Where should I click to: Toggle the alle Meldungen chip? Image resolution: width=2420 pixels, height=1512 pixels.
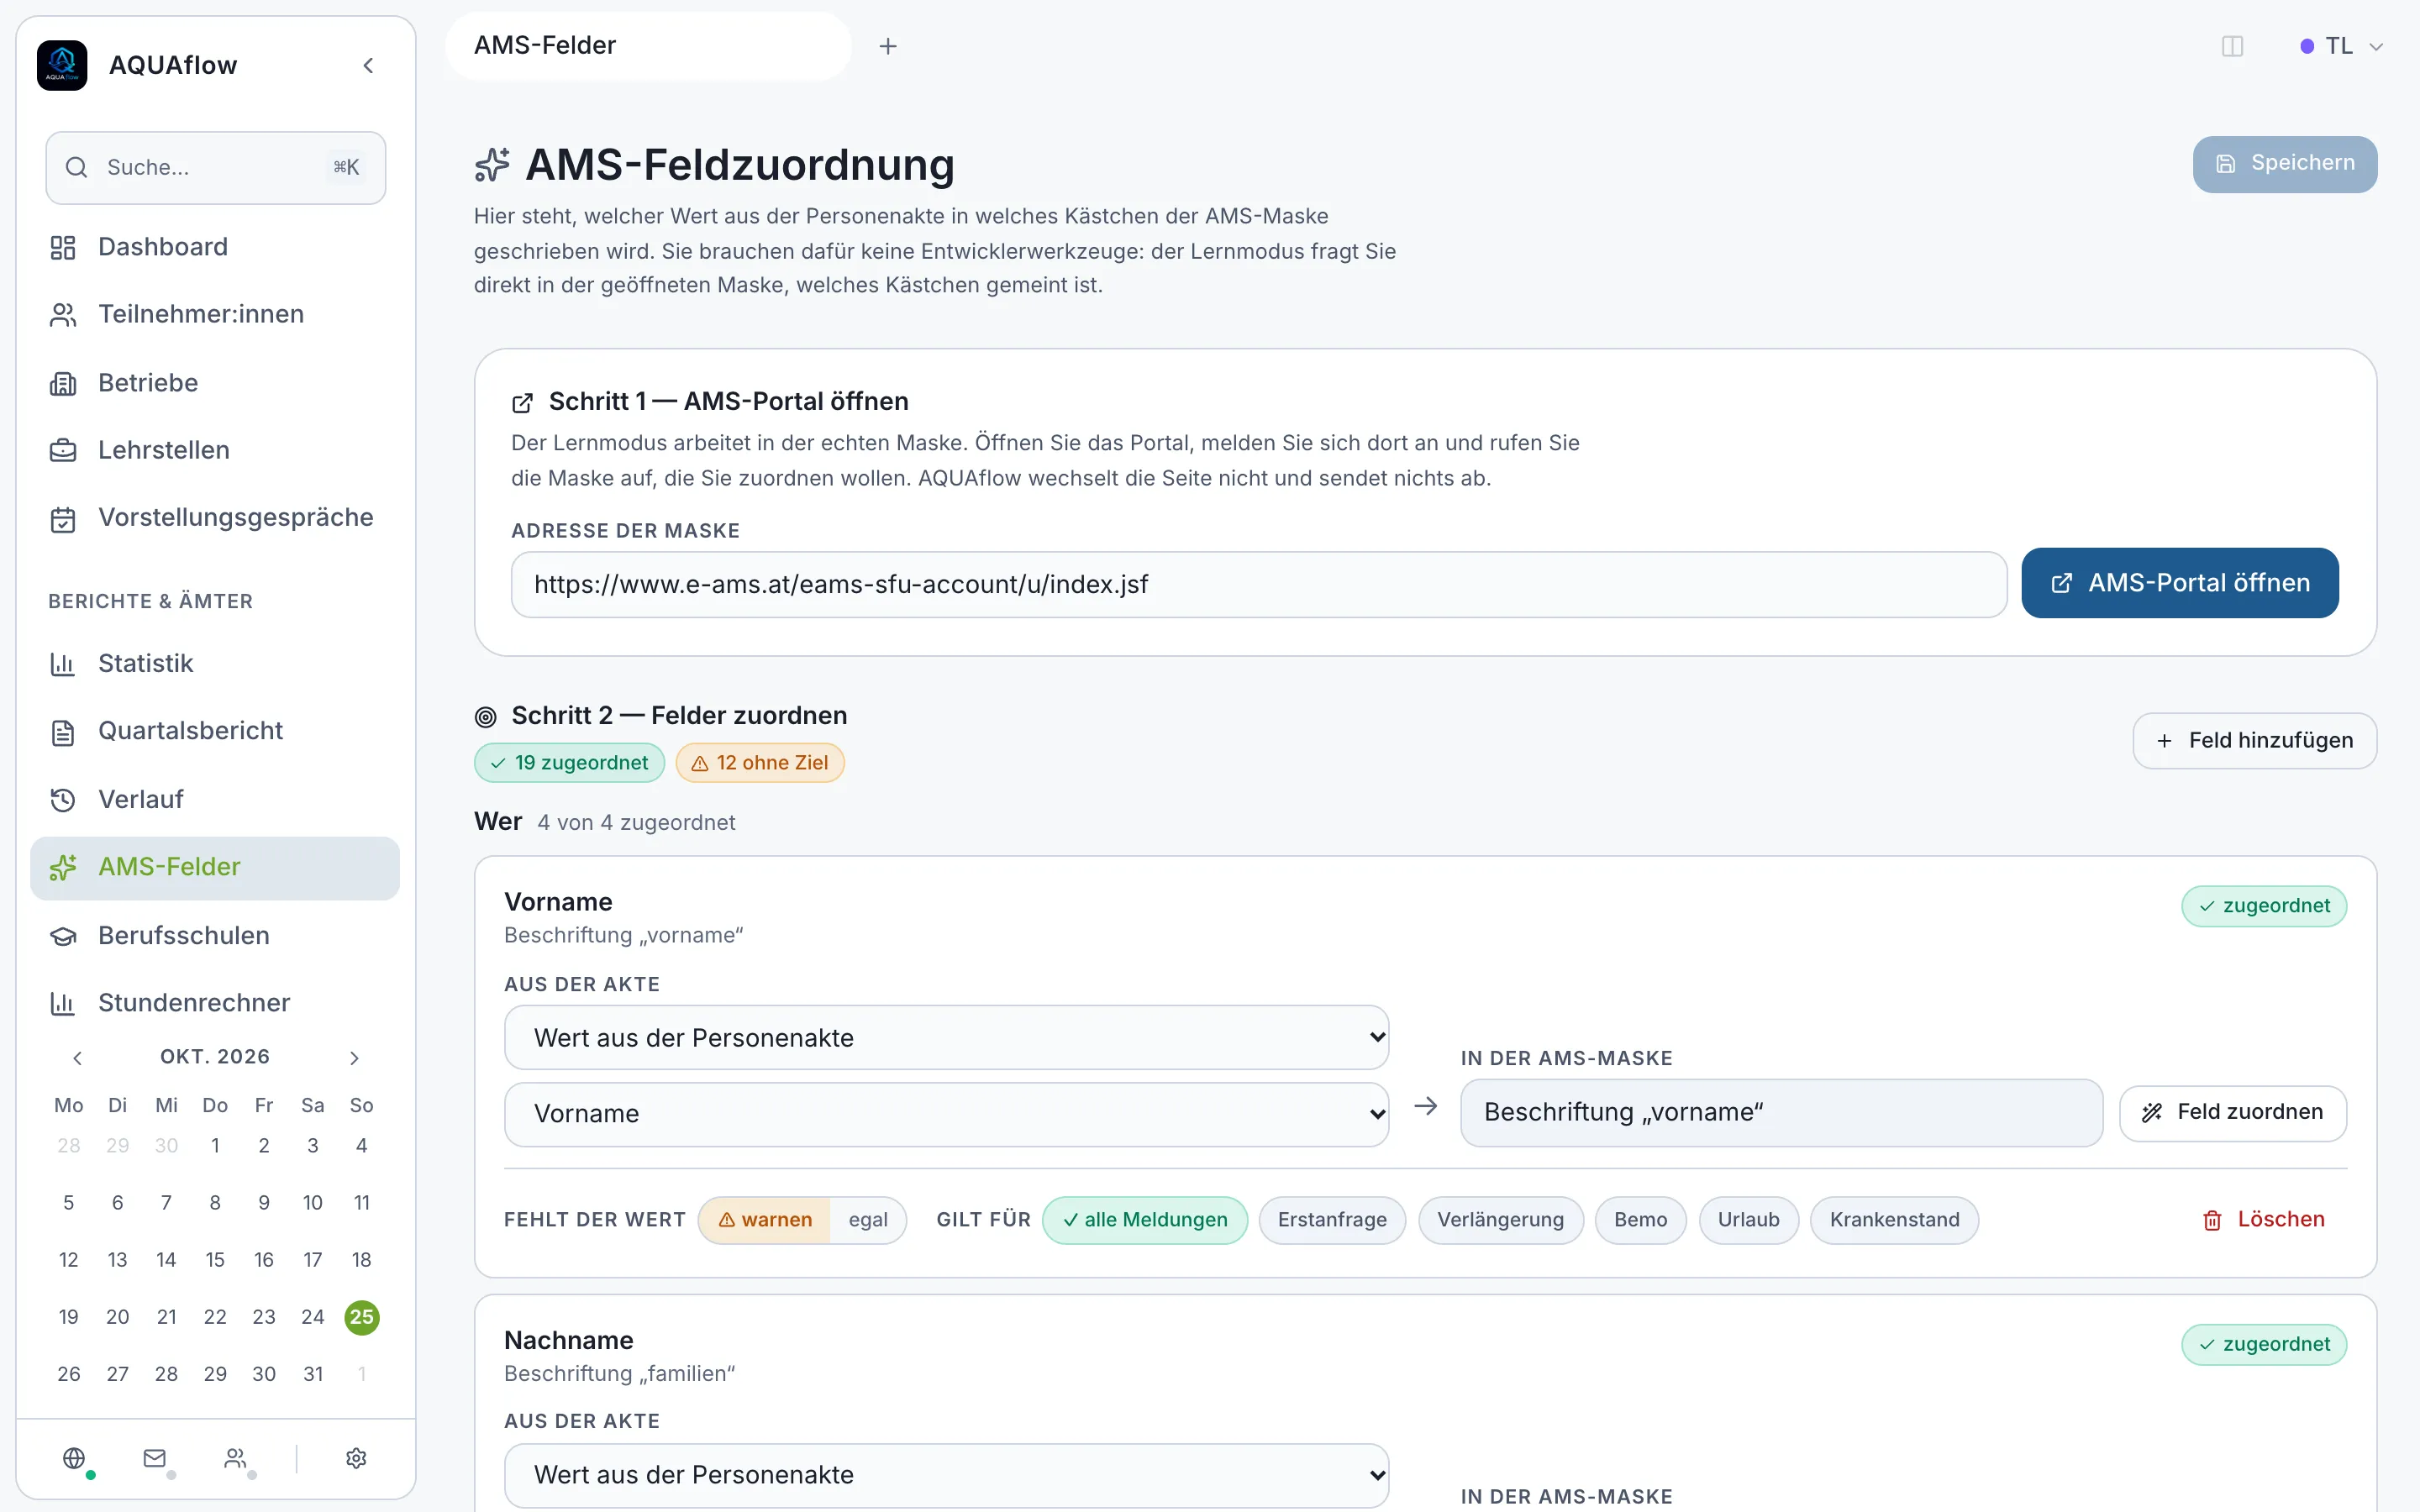[x=1145, y=1220]
